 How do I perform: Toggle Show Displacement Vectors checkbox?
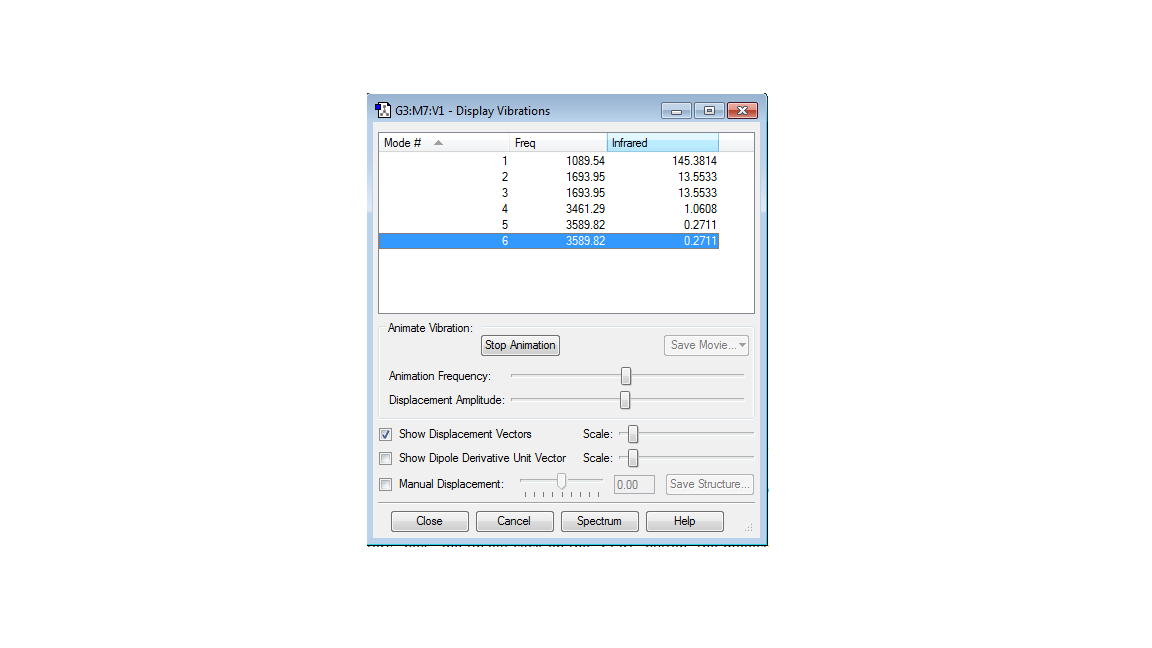coord(386,434)
